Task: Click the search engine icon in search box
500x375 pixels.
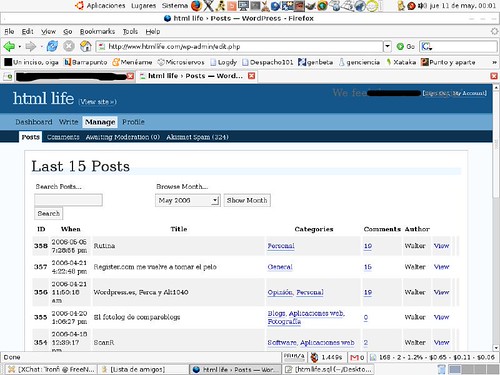Action: click(426, 47)
